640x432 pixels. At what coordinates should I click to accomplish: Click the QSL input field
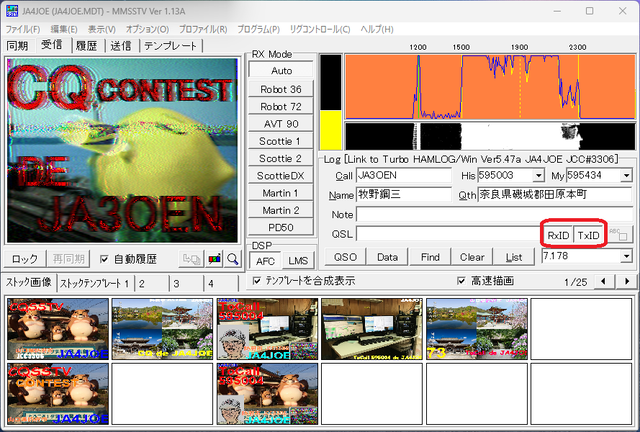(448, 234)
